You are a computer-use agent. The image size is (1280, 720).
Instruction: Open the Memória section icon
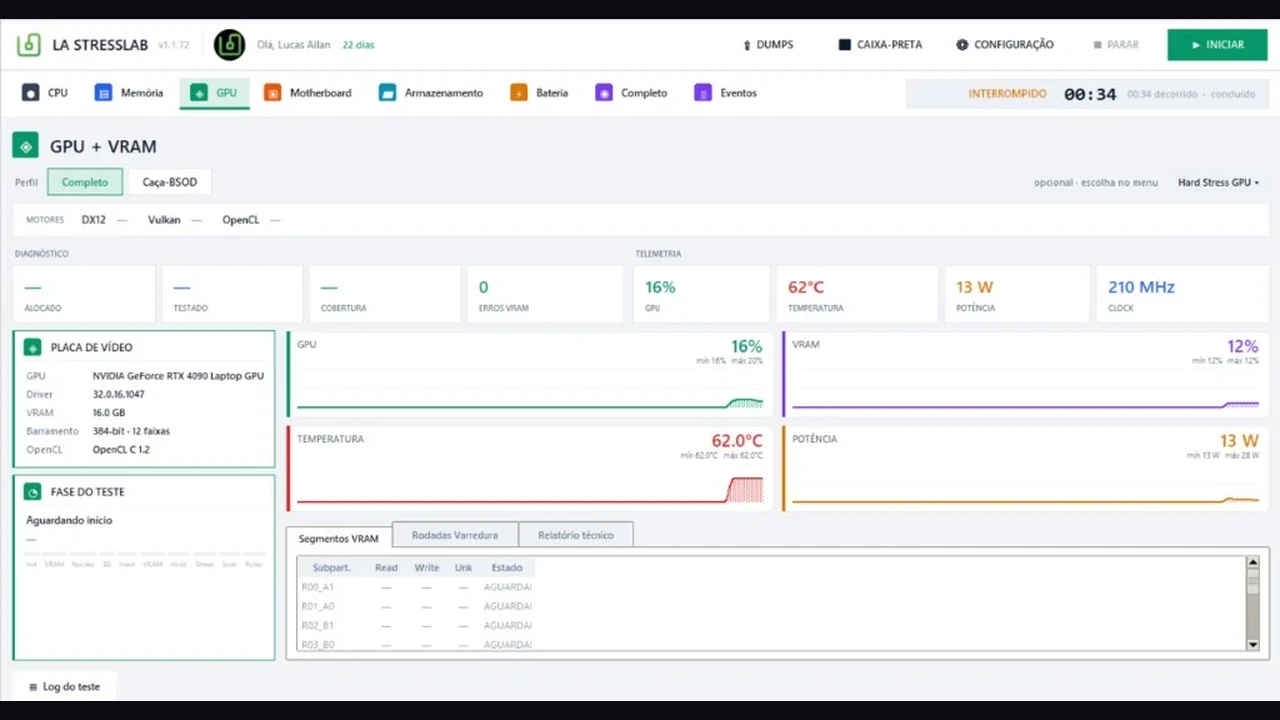tap(103, 93)
